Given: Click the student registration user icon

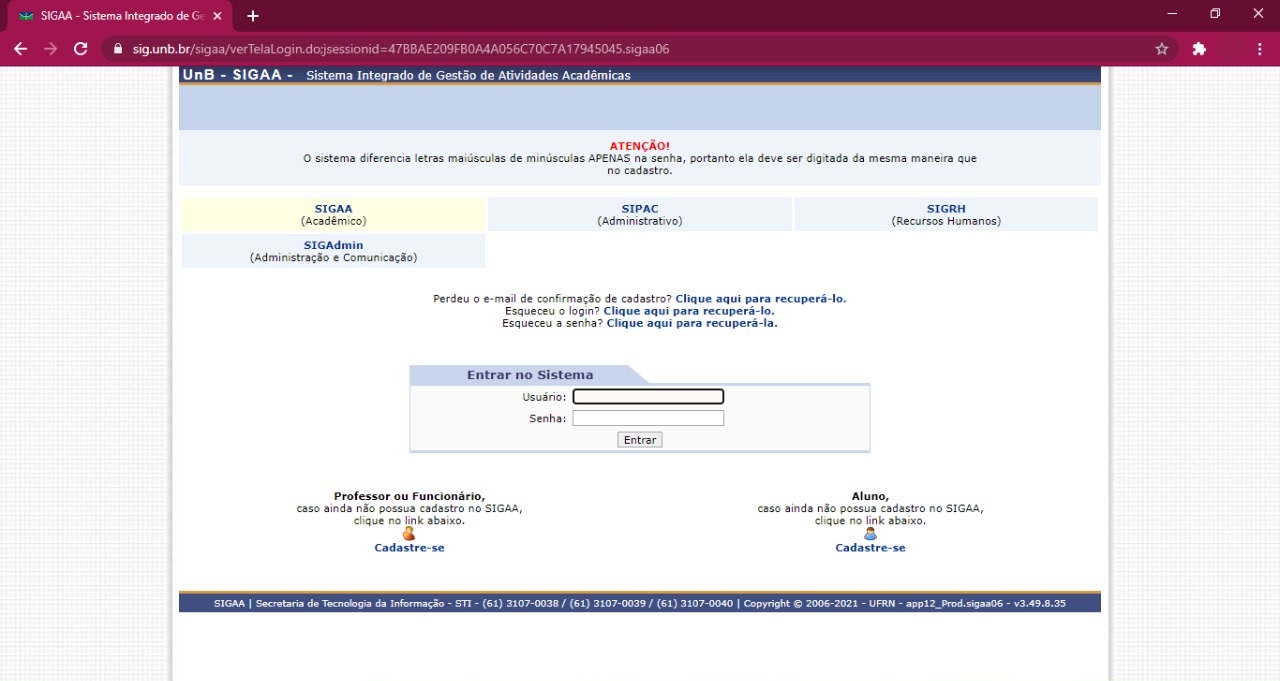Looking at the screenshot, I should [x=870, y=534].
